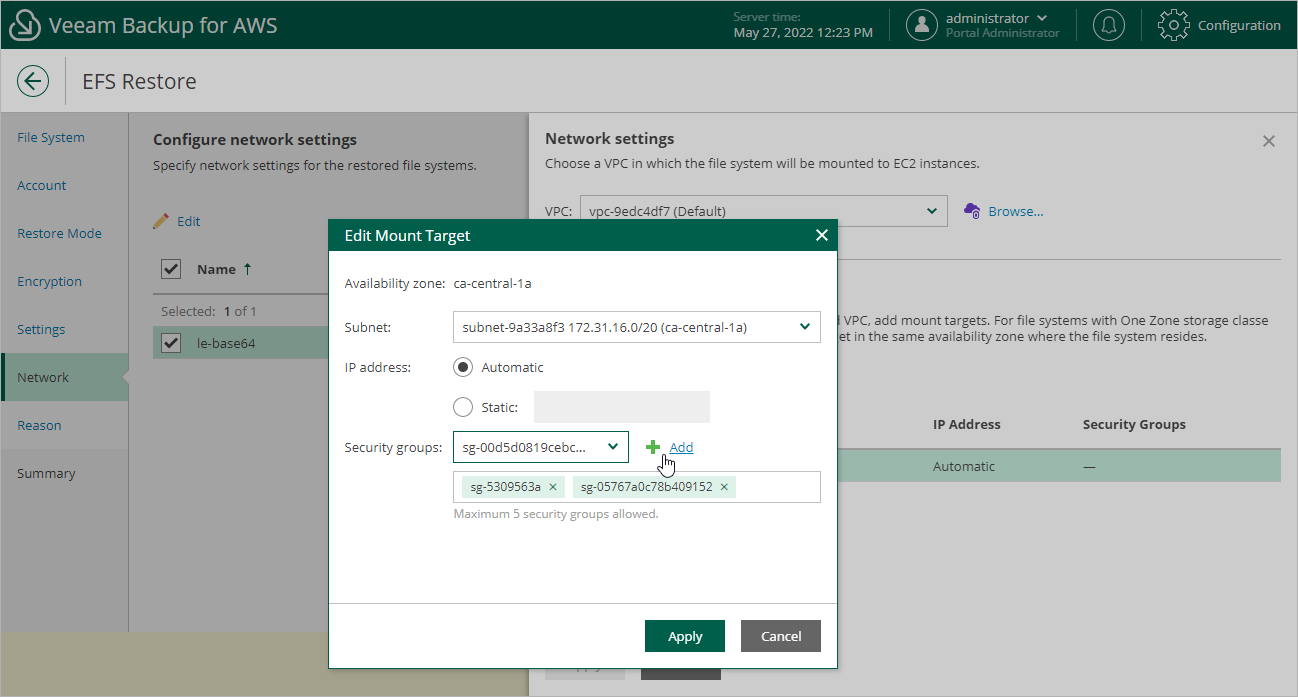The height and width of the screenshot is (697, 1298).
Task: Switch to the Network step in the sidebar
Action: pos(44,377)
